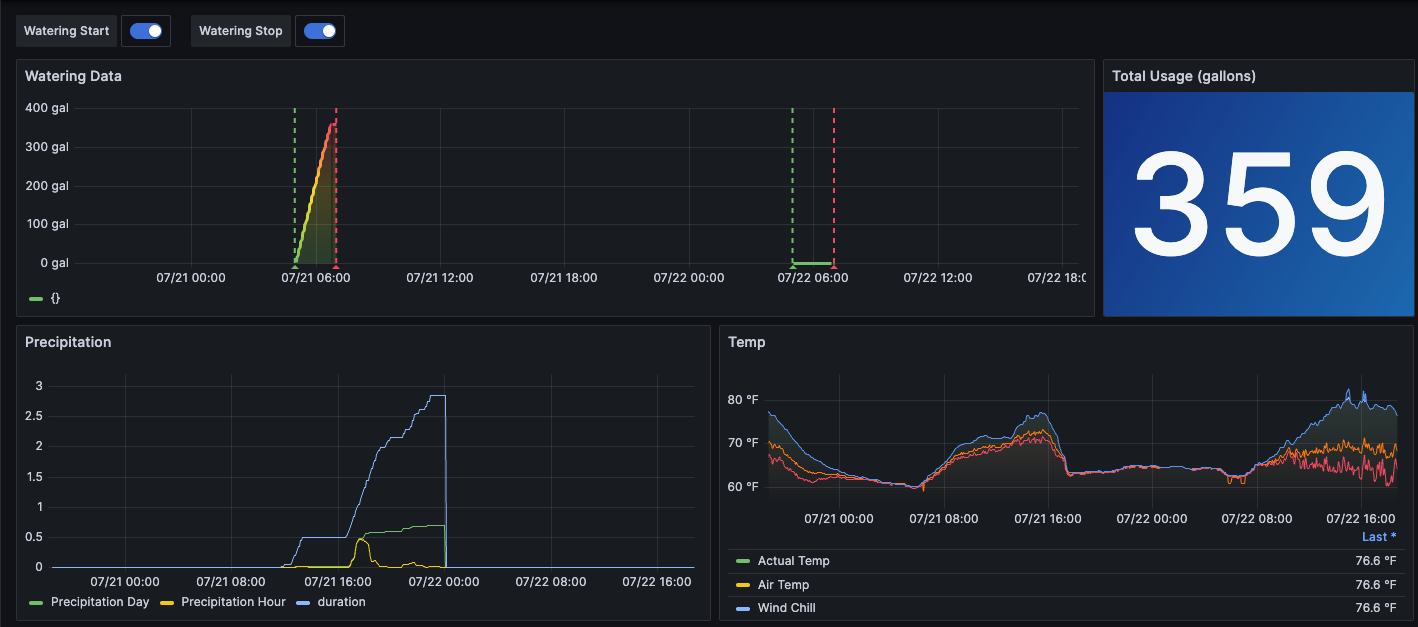Image resolution: width=1418 pixels, height=627 pixels.
Task: Open the Precipitation panel title menu
Action: point(68,342)
